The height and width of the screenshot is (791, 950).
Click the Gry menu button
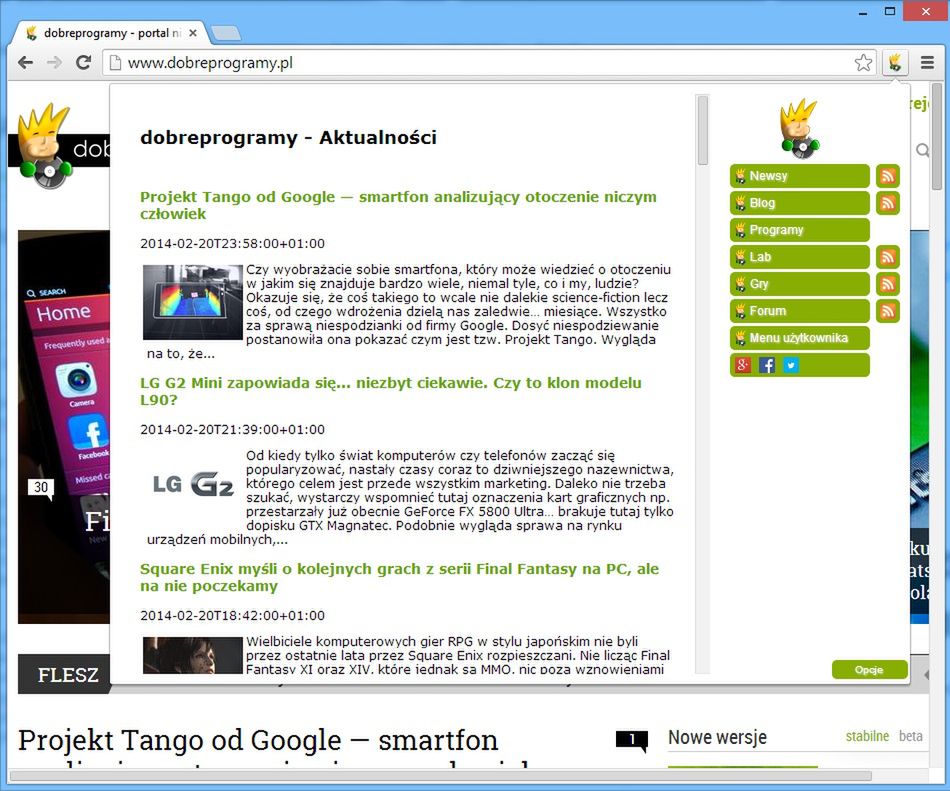point(800,284)
